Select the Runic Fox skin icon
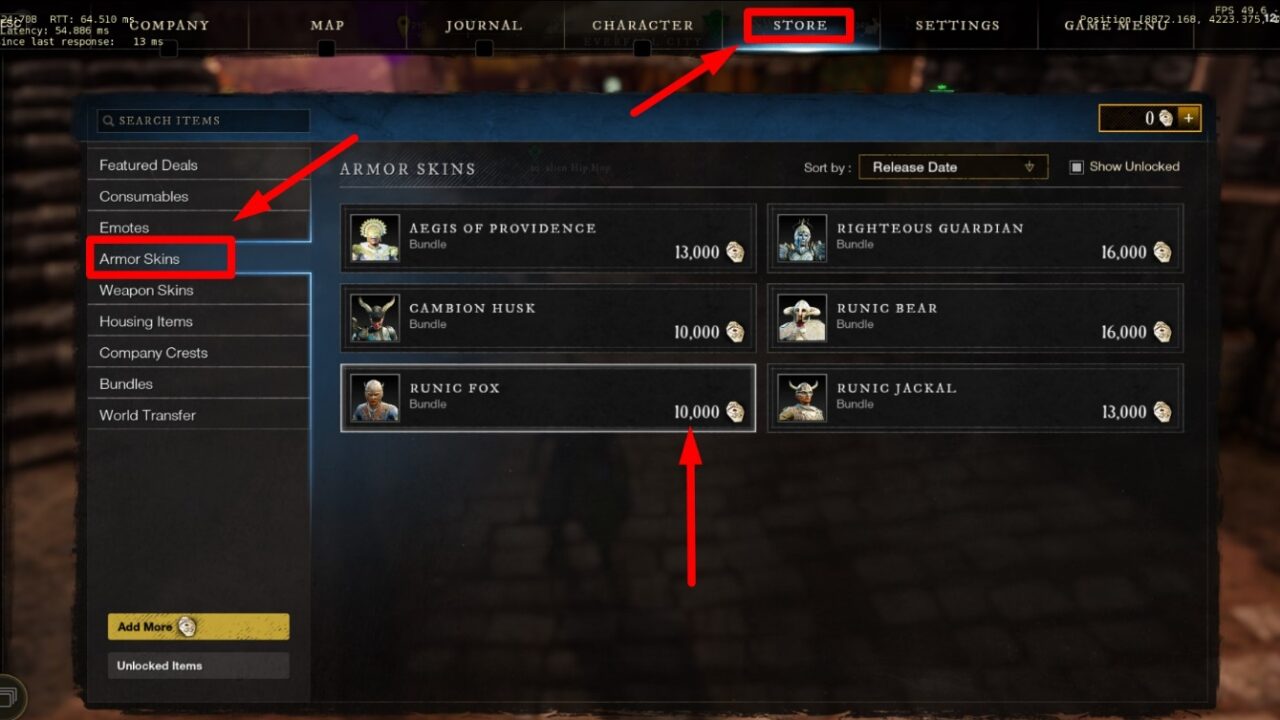 (x=375, y=398)
